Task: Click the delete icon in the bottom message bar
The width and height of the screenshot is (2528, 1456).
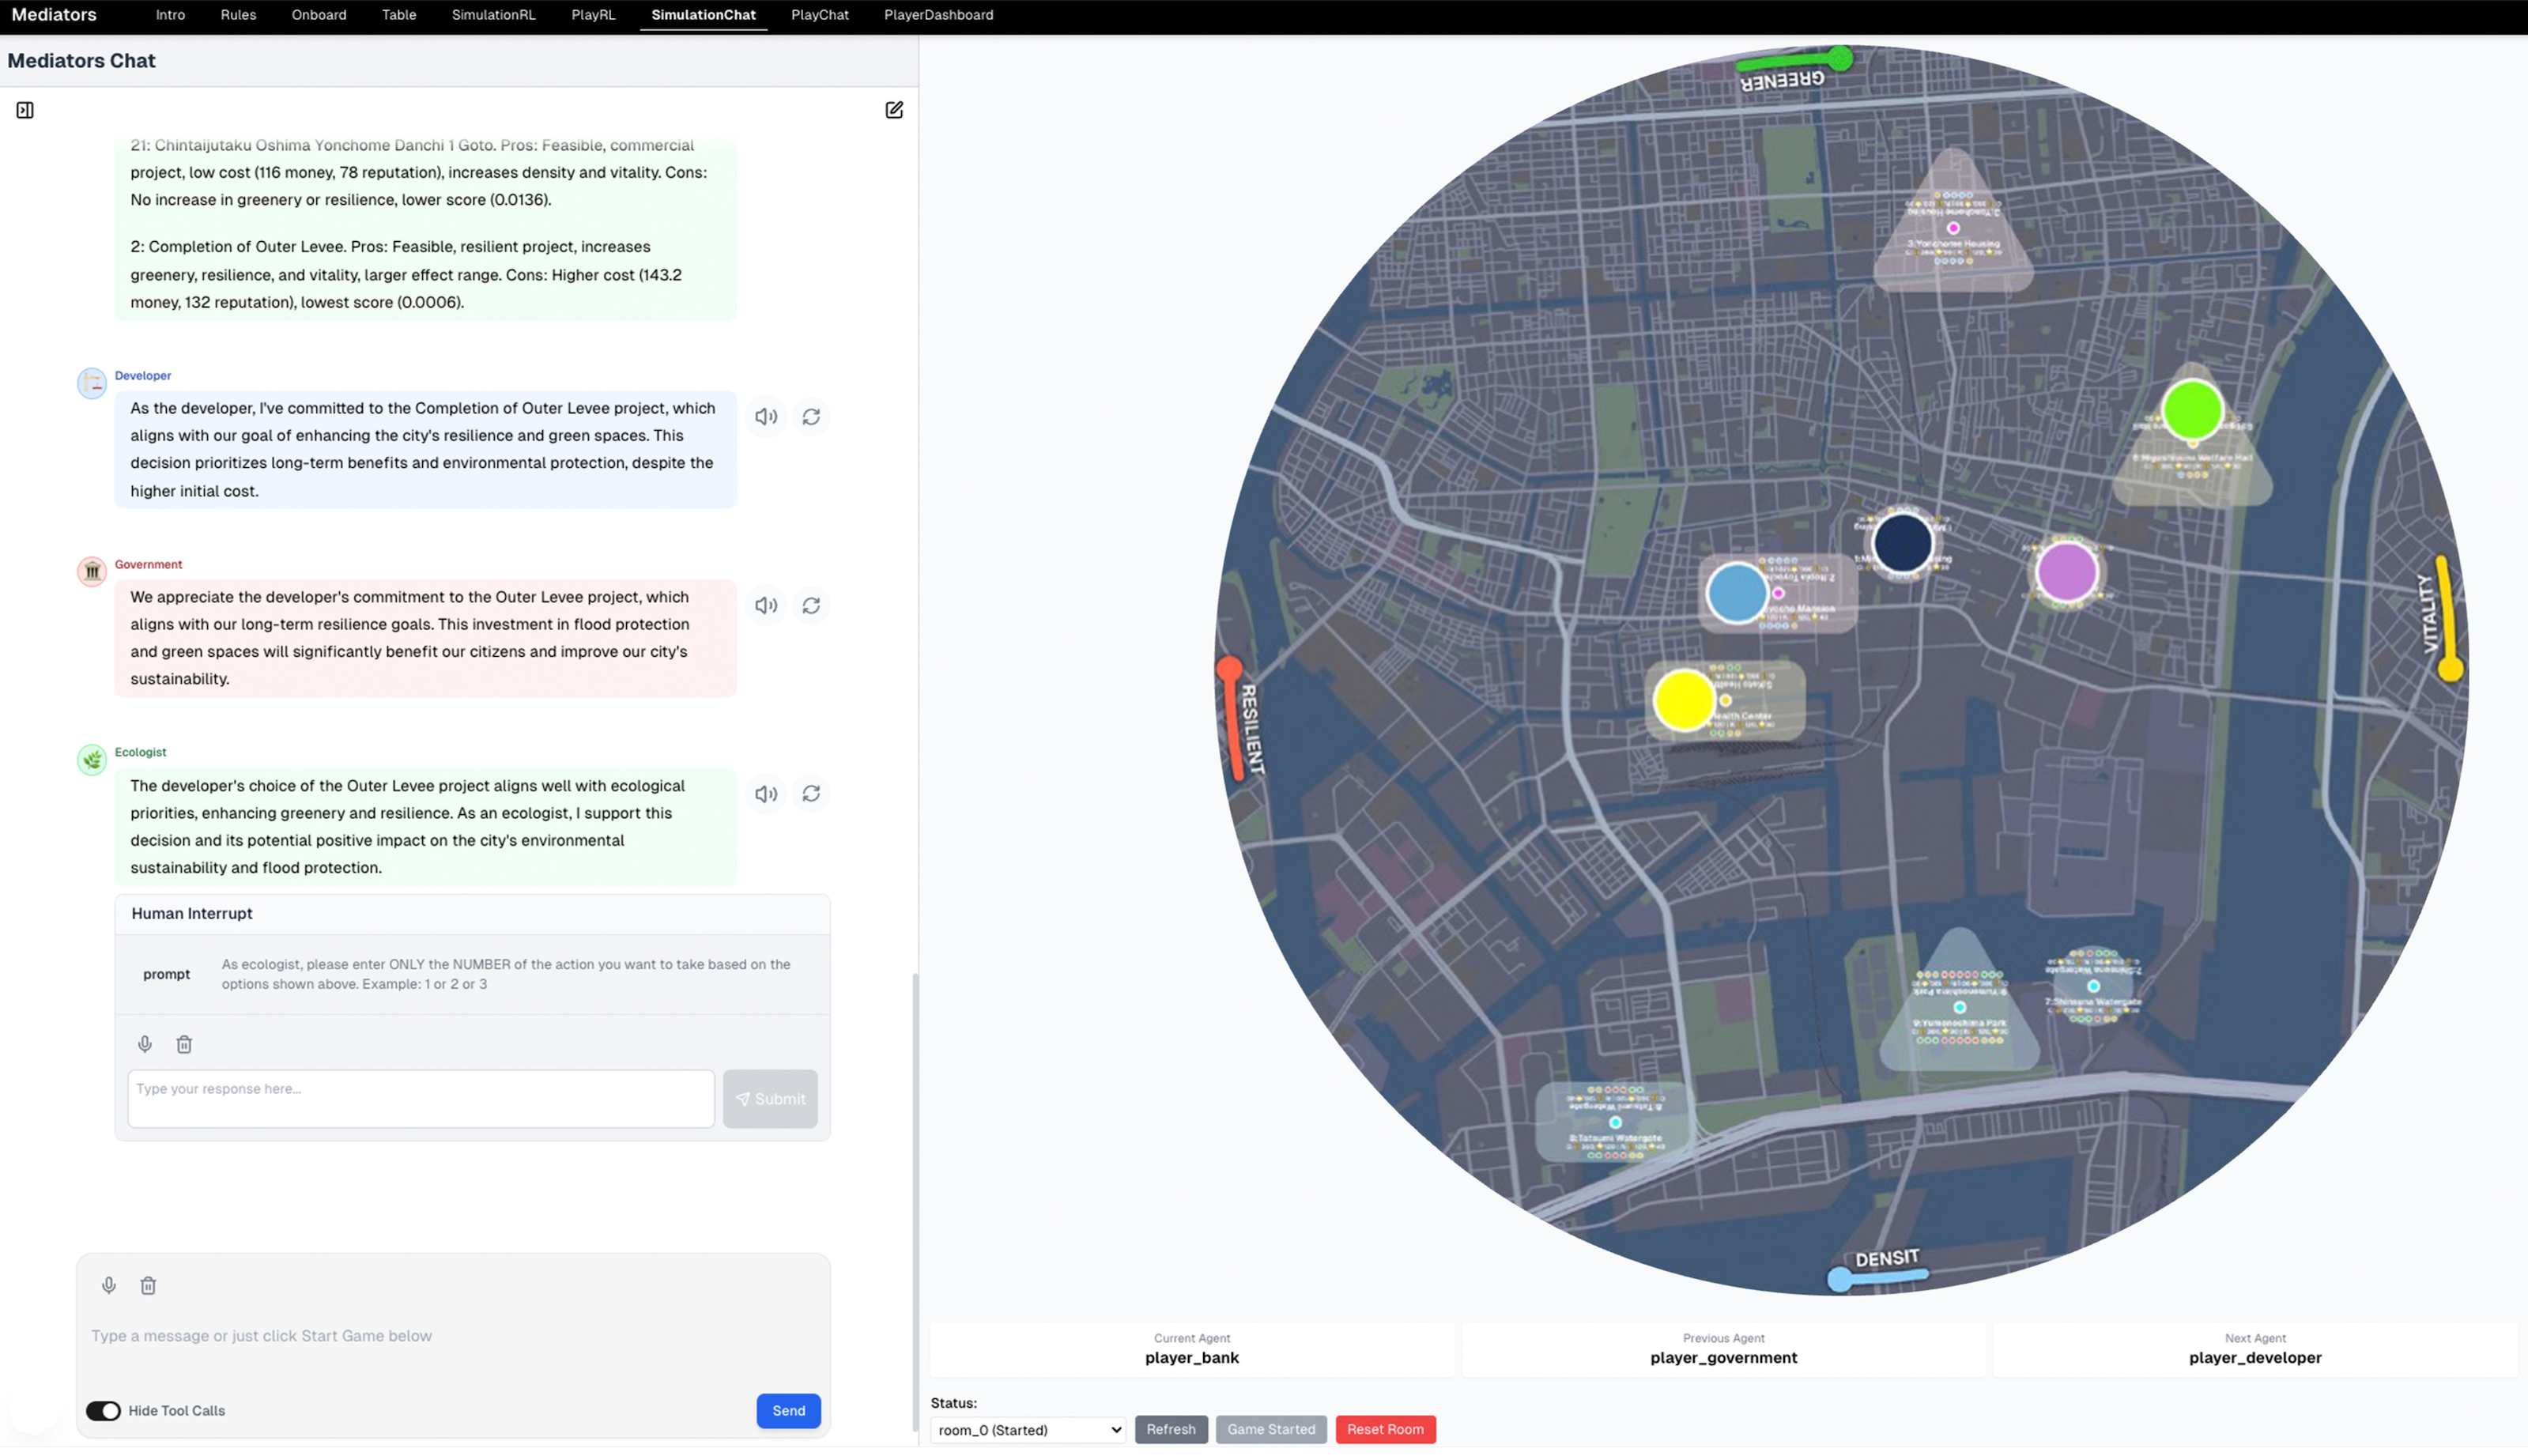Action: tap(148, 1285)
